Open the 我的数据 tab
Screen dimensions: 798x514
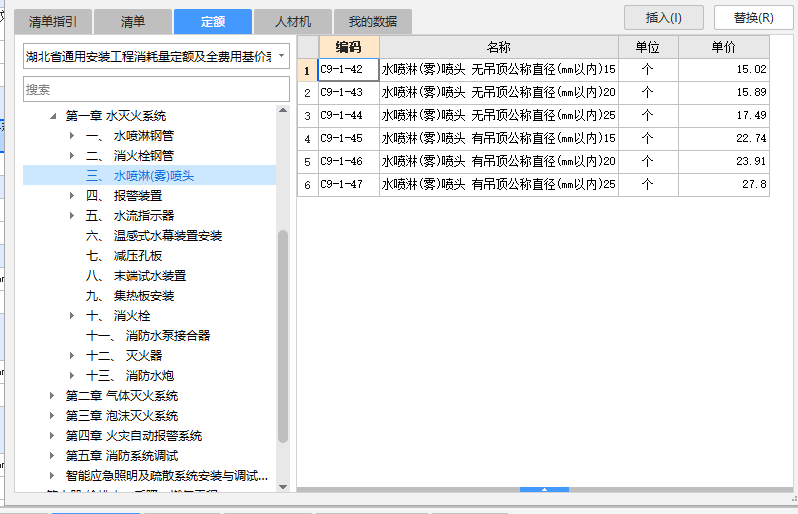click(373, 22)
